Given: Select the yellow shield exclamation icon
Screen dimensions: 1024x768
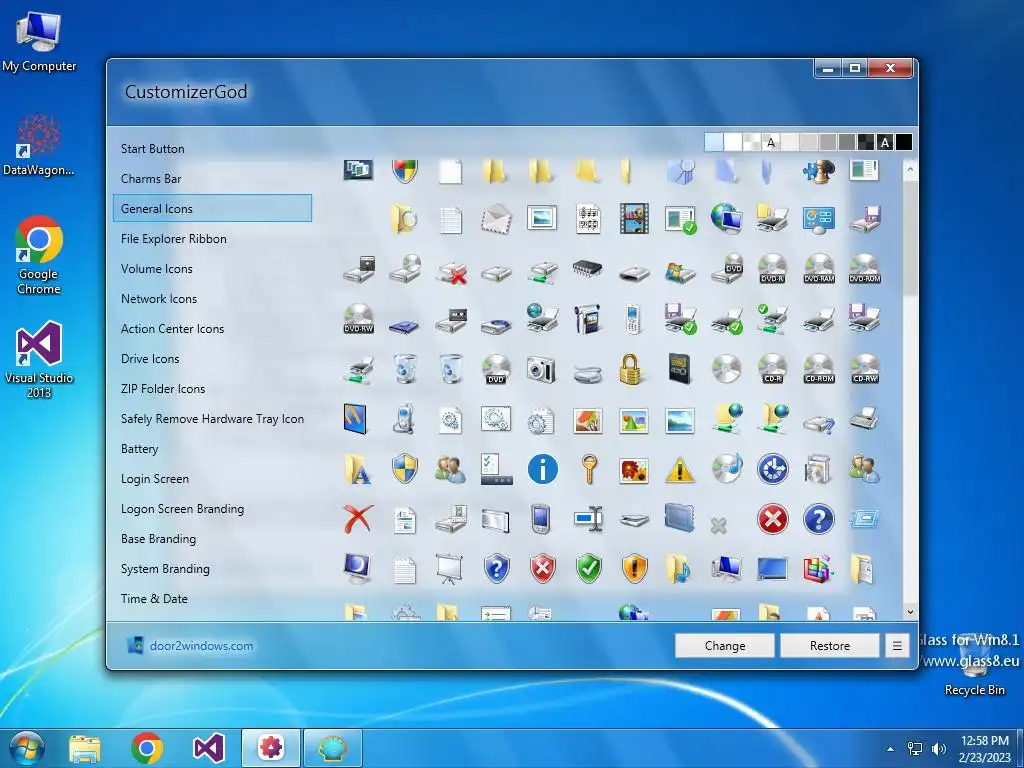Looking at the screenshot, I should coord(634,569).
